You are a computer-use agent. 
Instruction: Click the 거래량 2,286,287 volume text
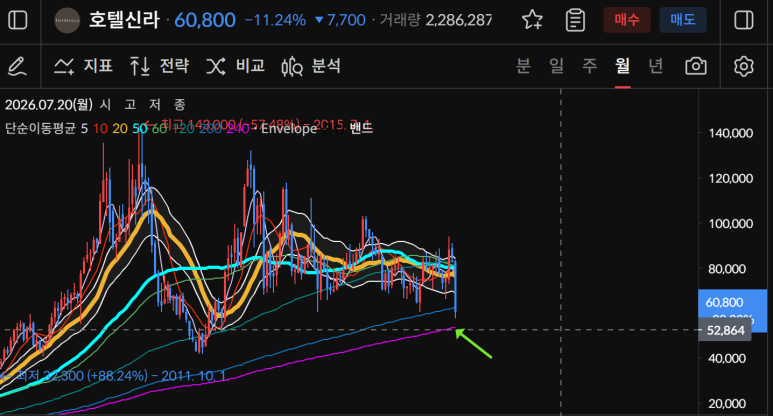pyautogui.click(x=436, y=20)
